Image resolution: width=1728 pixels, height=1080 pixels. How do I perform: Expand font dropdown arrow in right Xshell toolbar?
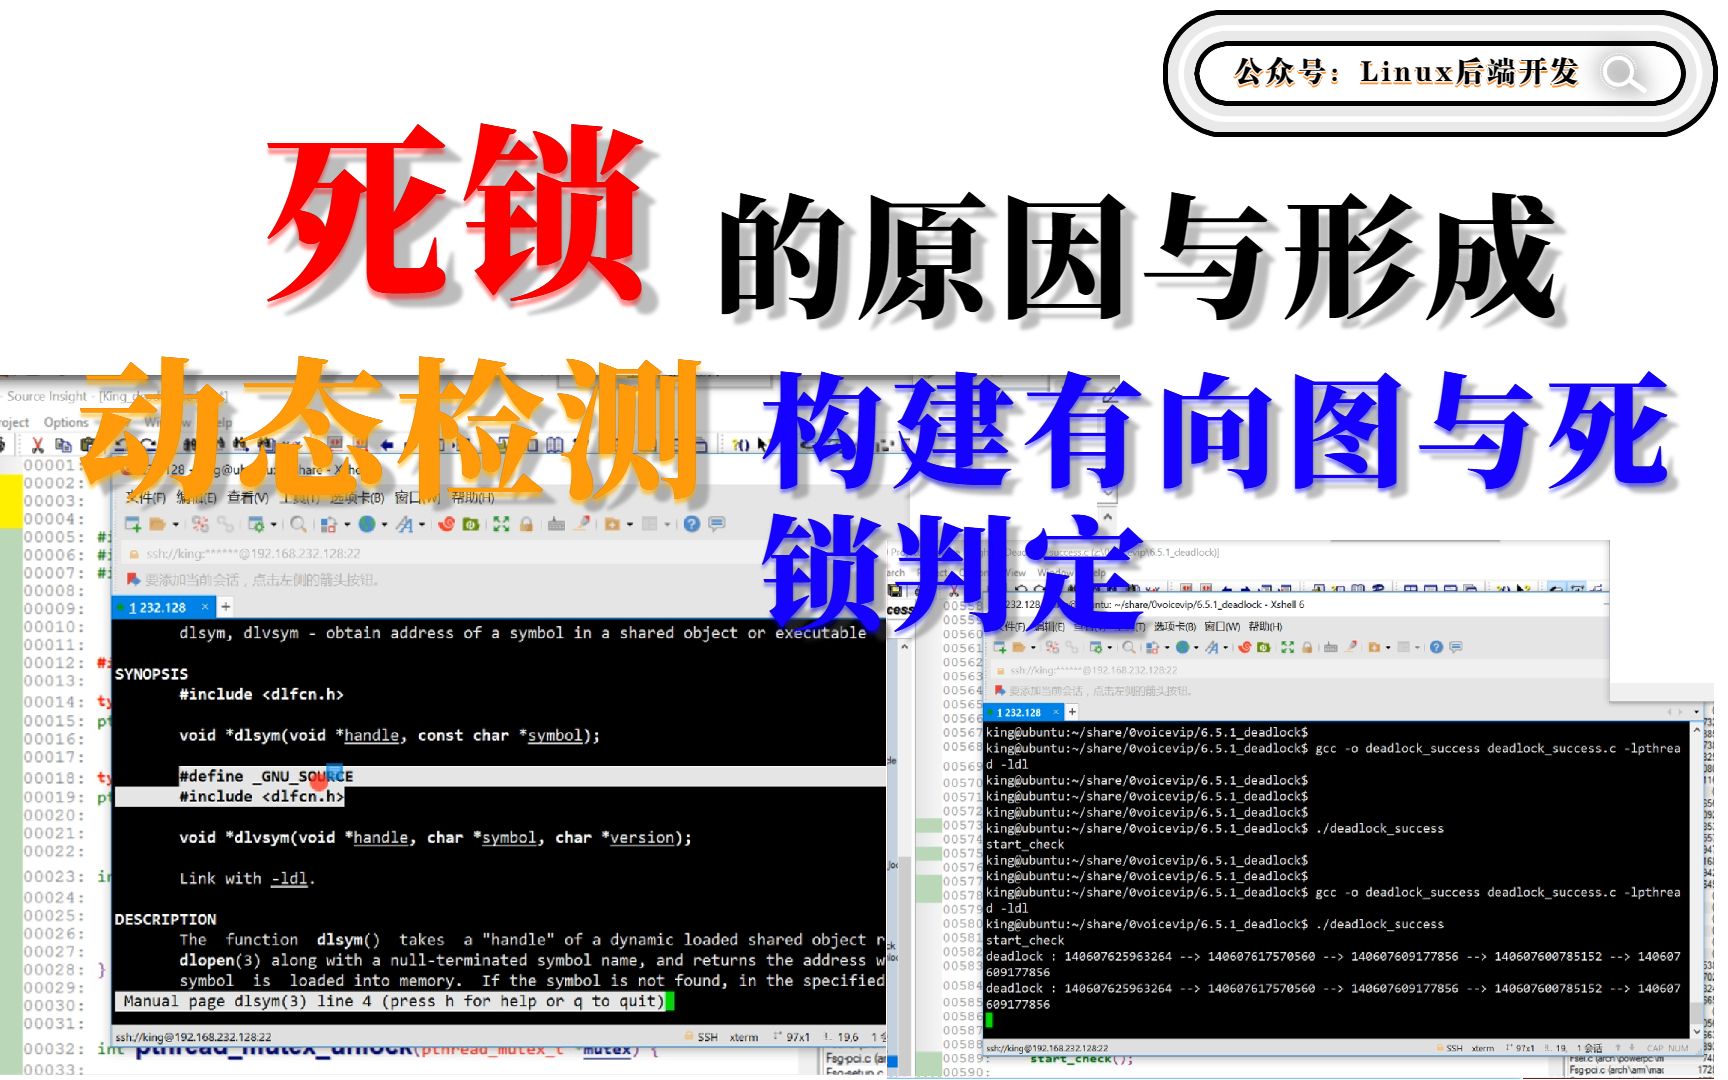click(x=1226, y=647)
